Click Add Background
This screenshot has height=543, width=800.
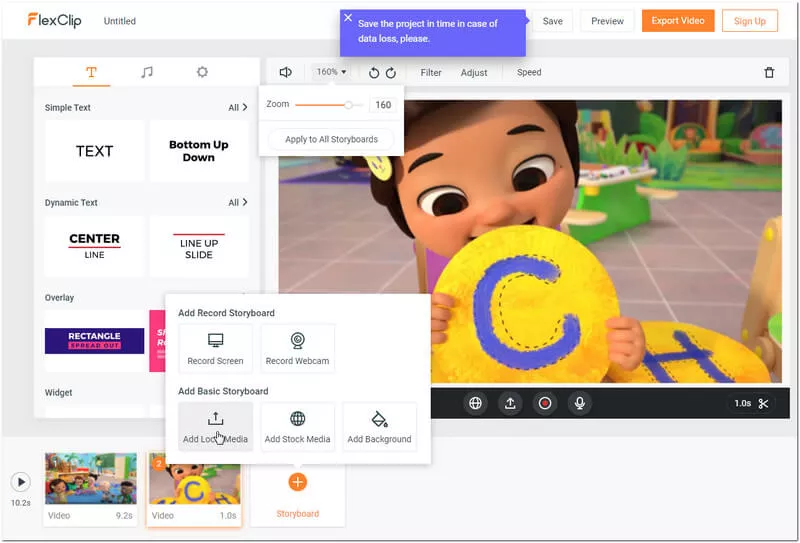[x=379, y=427]
